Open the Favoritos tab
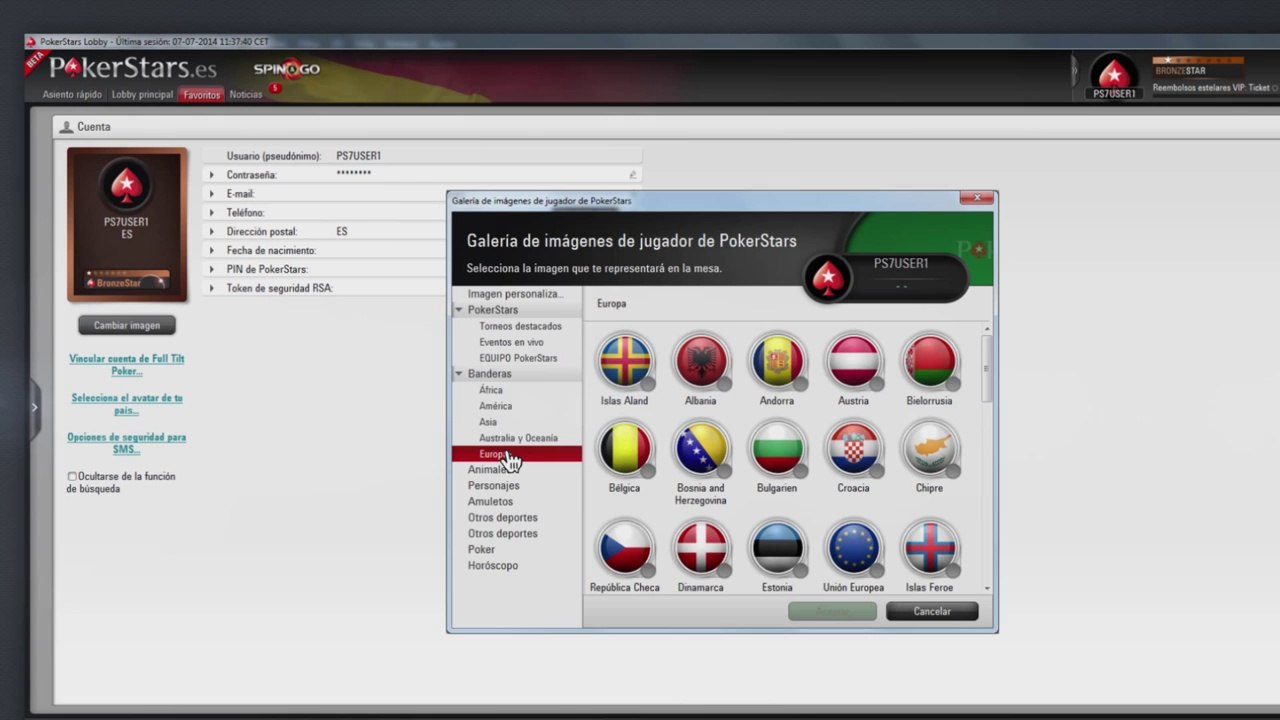Image resolution: width=1280 pixels, height=720 pixels. 201,95
